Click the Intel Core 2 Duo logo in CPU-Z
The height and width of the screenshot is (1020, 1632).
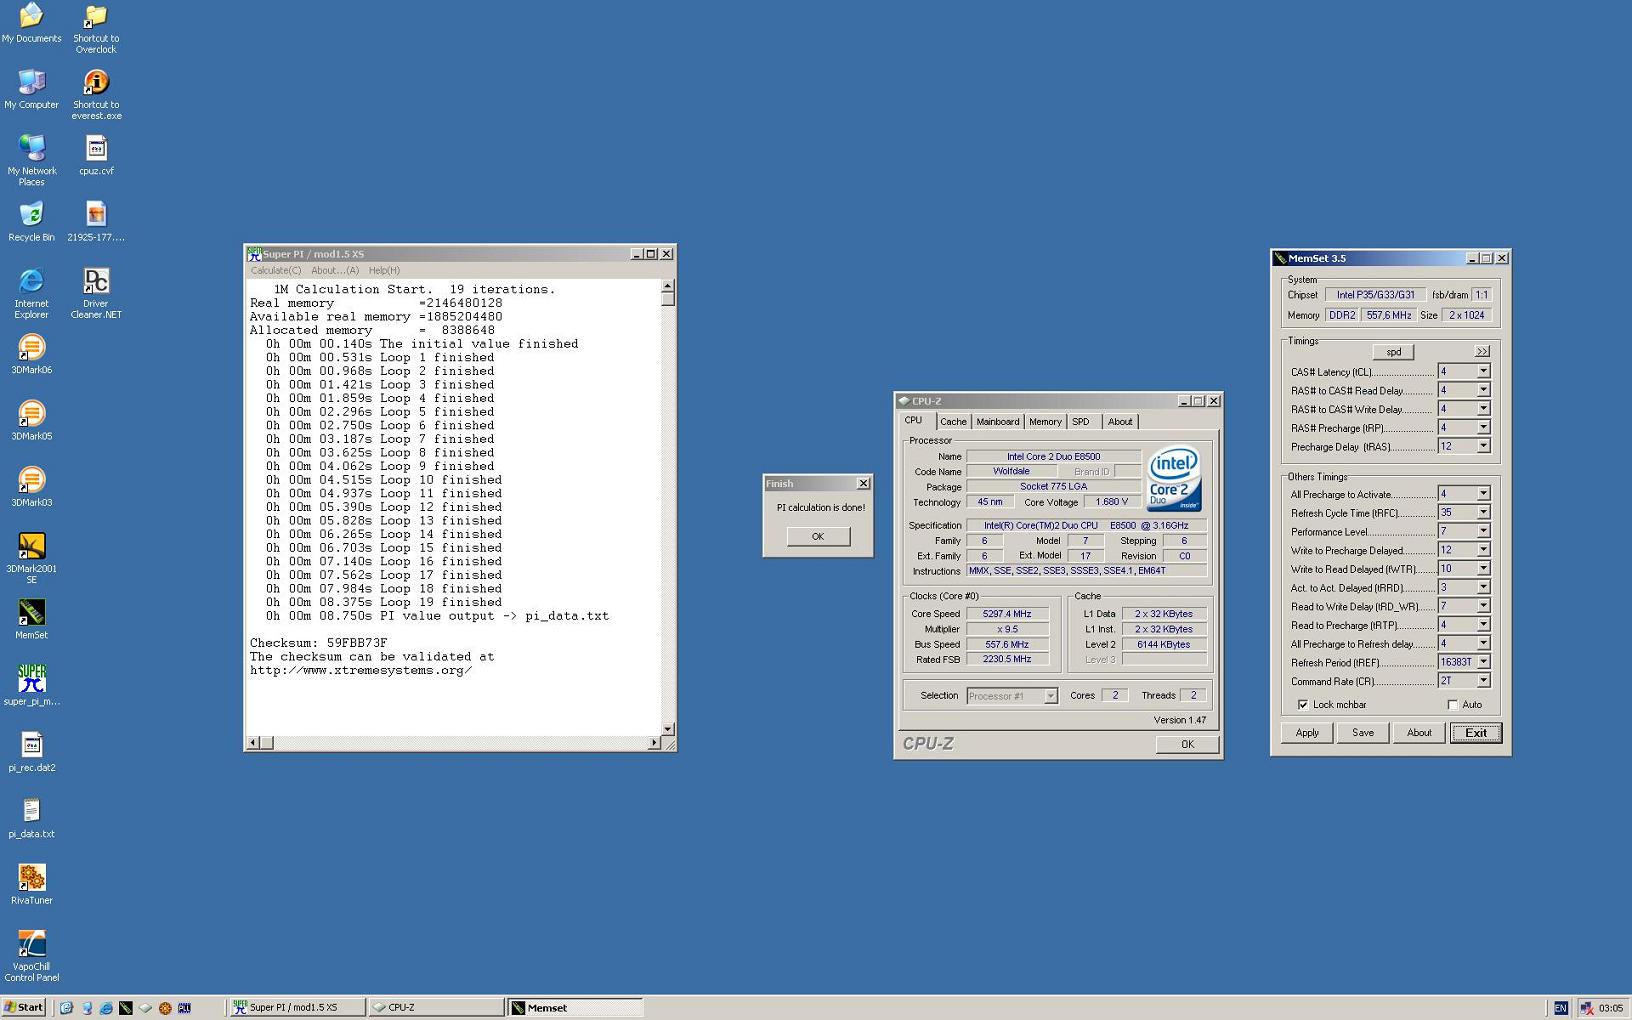coord(1174,478)
